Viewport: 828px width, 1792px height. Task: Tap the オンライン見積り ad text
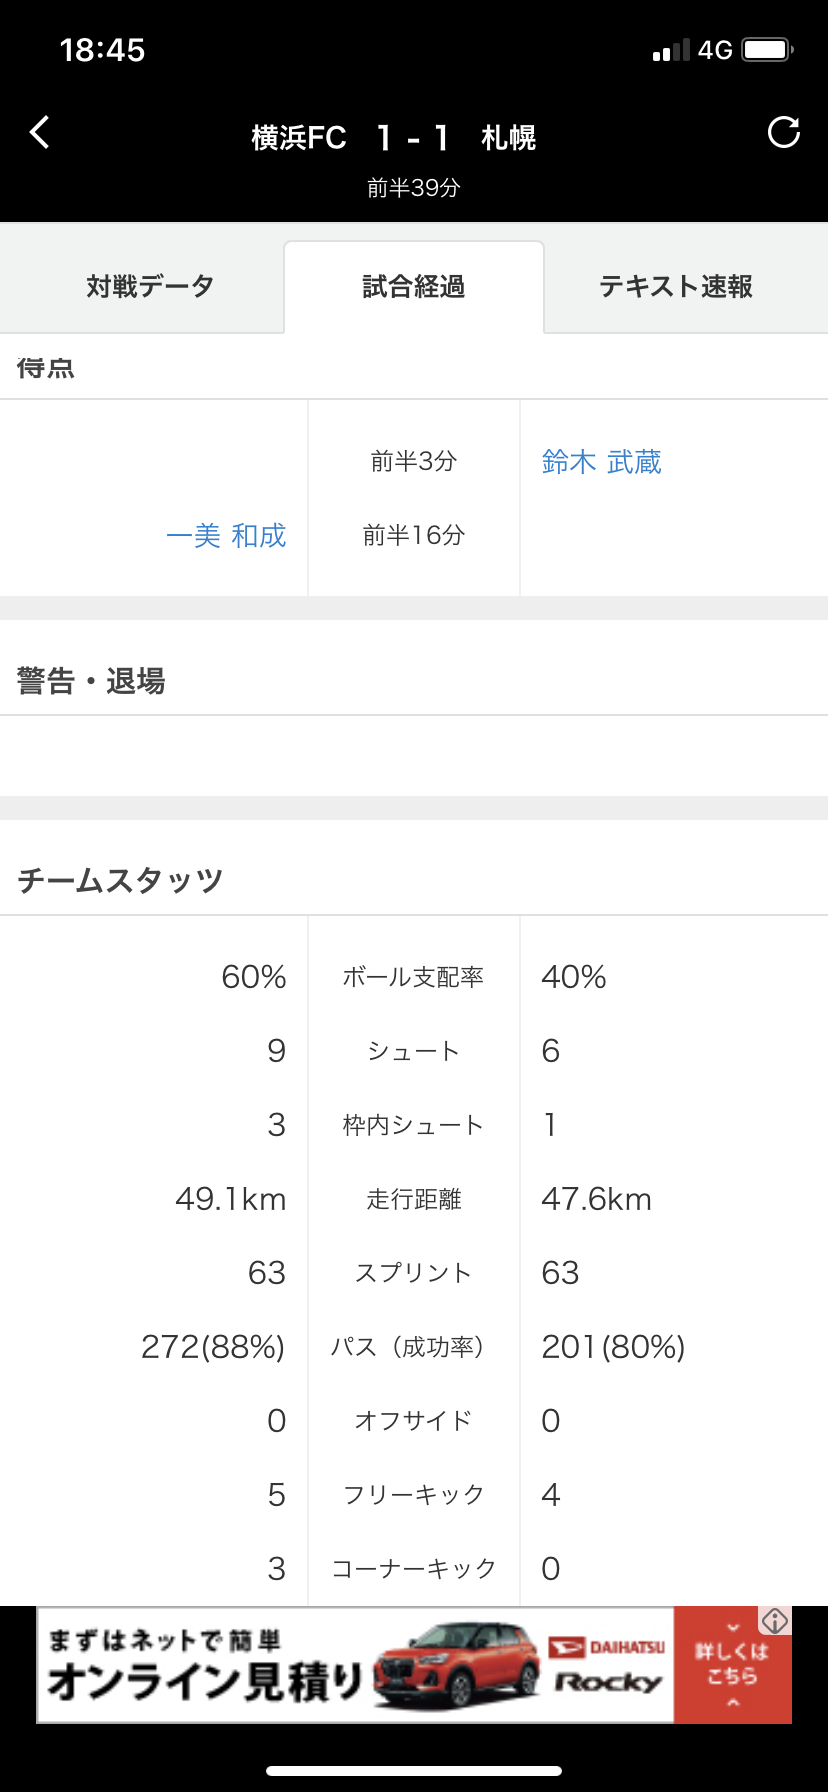pos(205,1682)
